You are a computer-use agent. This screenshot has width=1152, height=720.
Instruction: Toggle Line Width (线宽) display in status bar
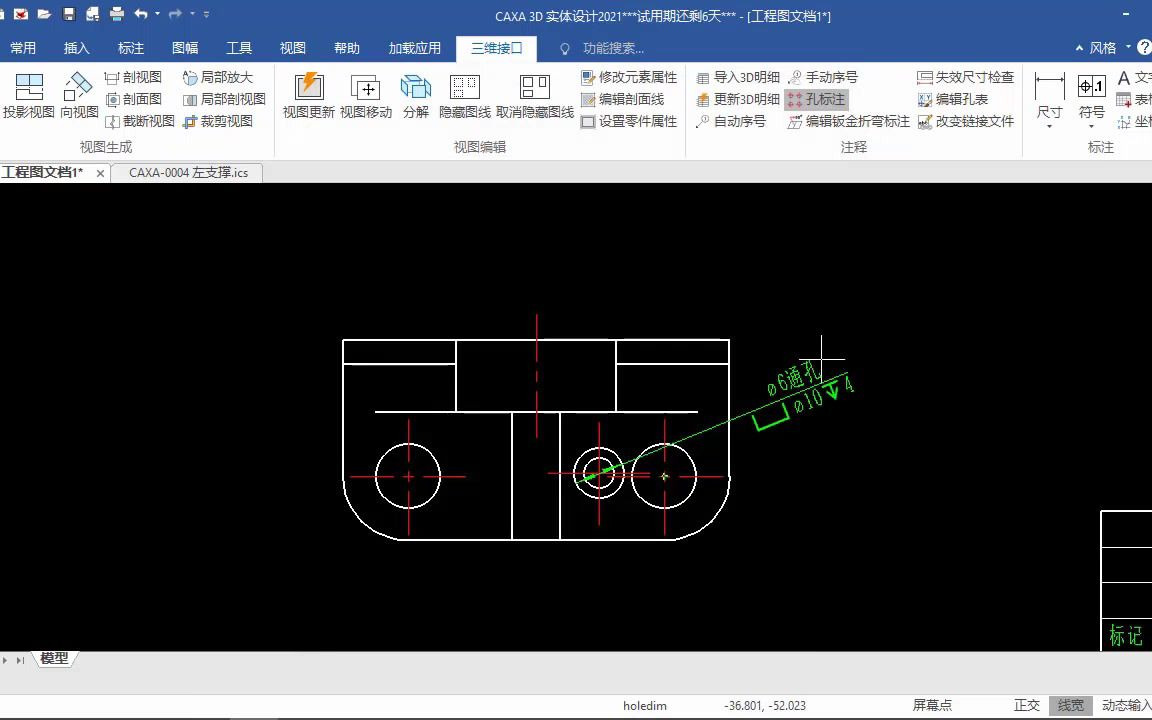(x=1070, y=705)
